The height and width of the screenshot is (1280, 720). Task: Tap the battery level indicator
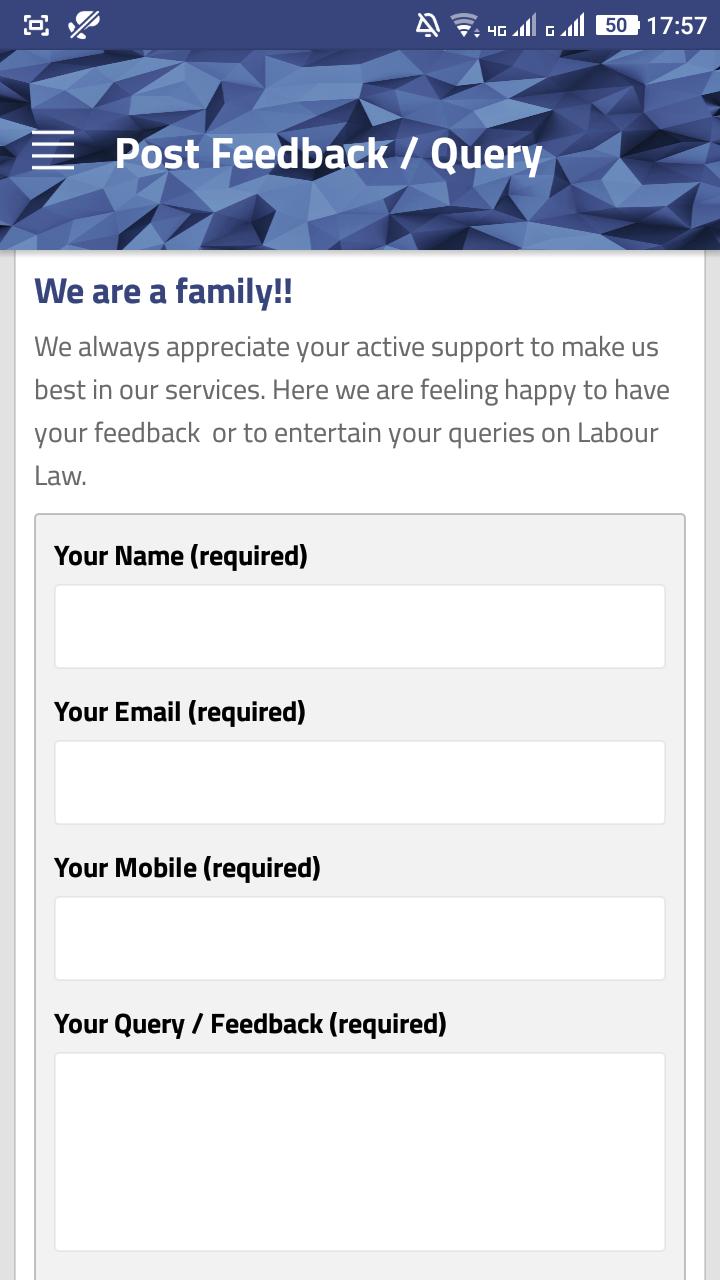(617, 25)
